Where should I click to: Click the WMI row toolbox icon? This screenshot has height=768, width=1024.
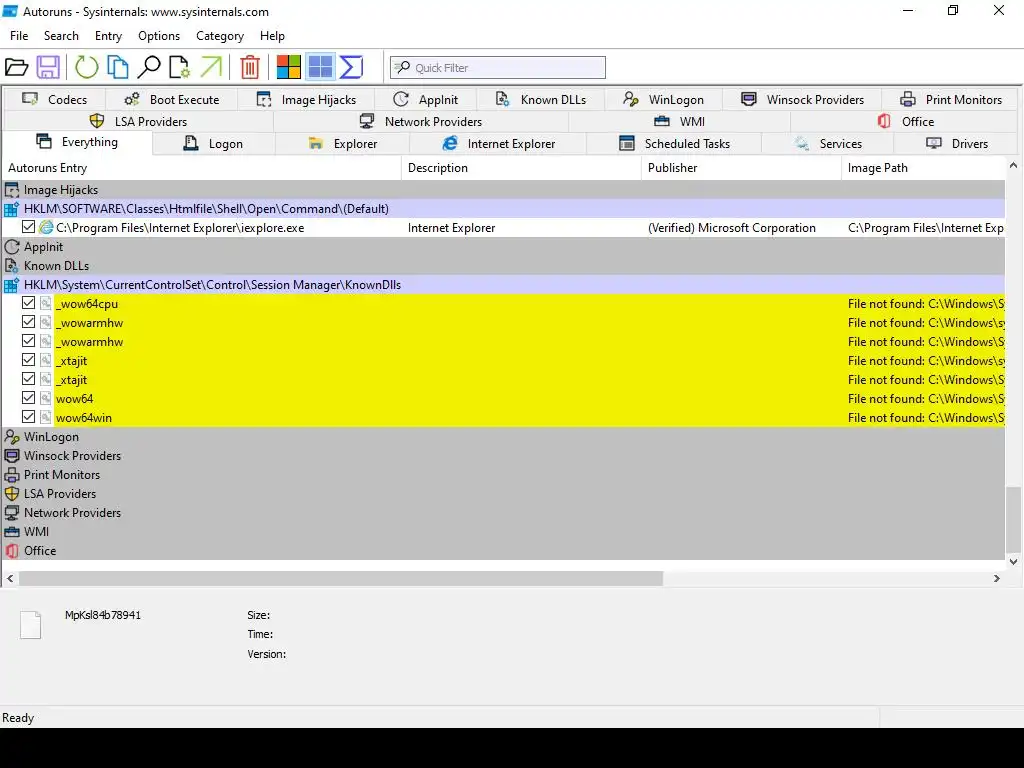tap(12, 532)
